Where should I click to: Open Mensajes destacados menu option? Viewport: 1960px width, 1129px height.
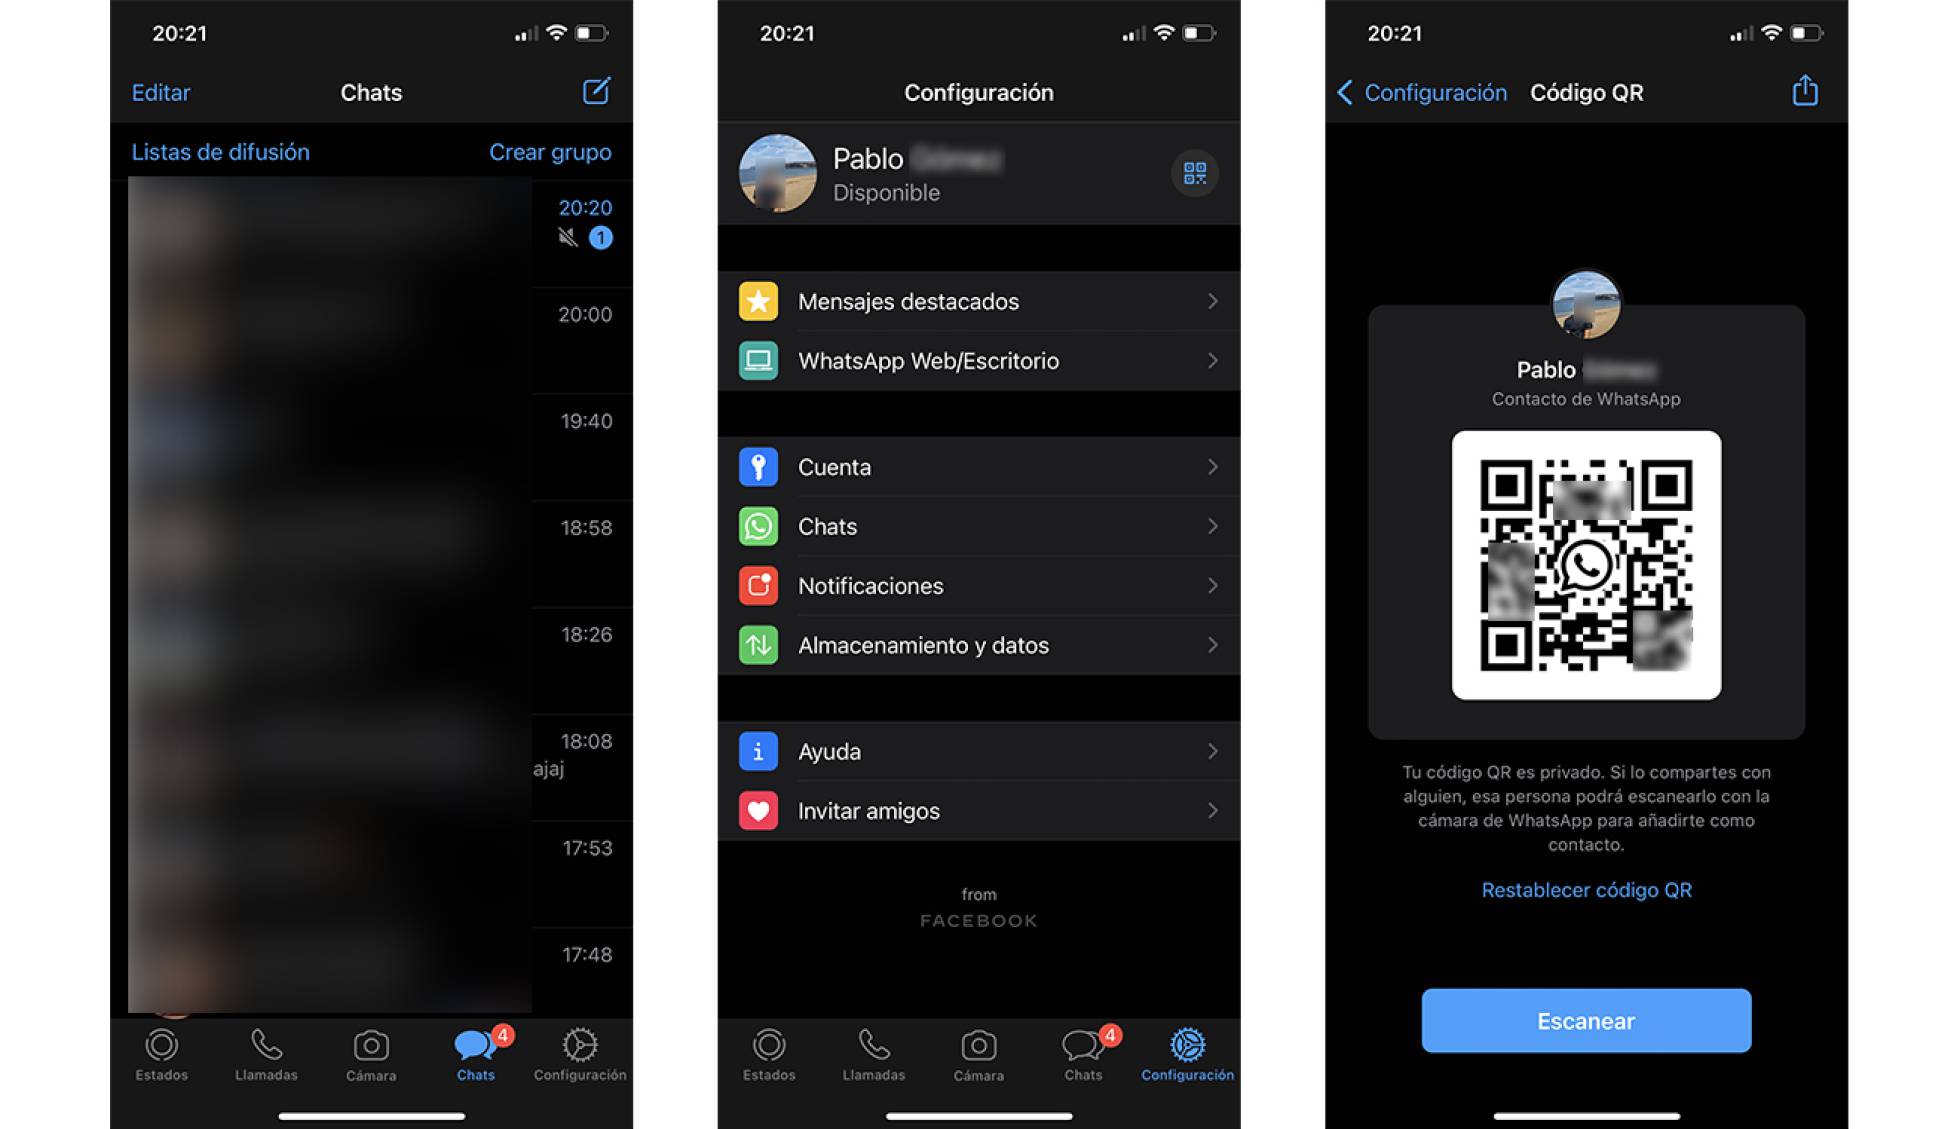[980, 299]
